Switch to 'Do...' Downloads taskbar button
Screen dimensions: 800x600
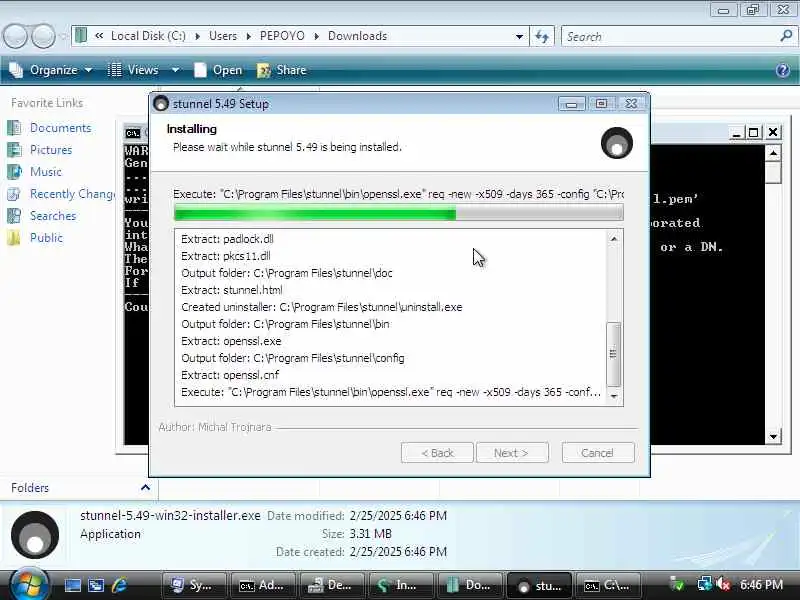[470, 586]
